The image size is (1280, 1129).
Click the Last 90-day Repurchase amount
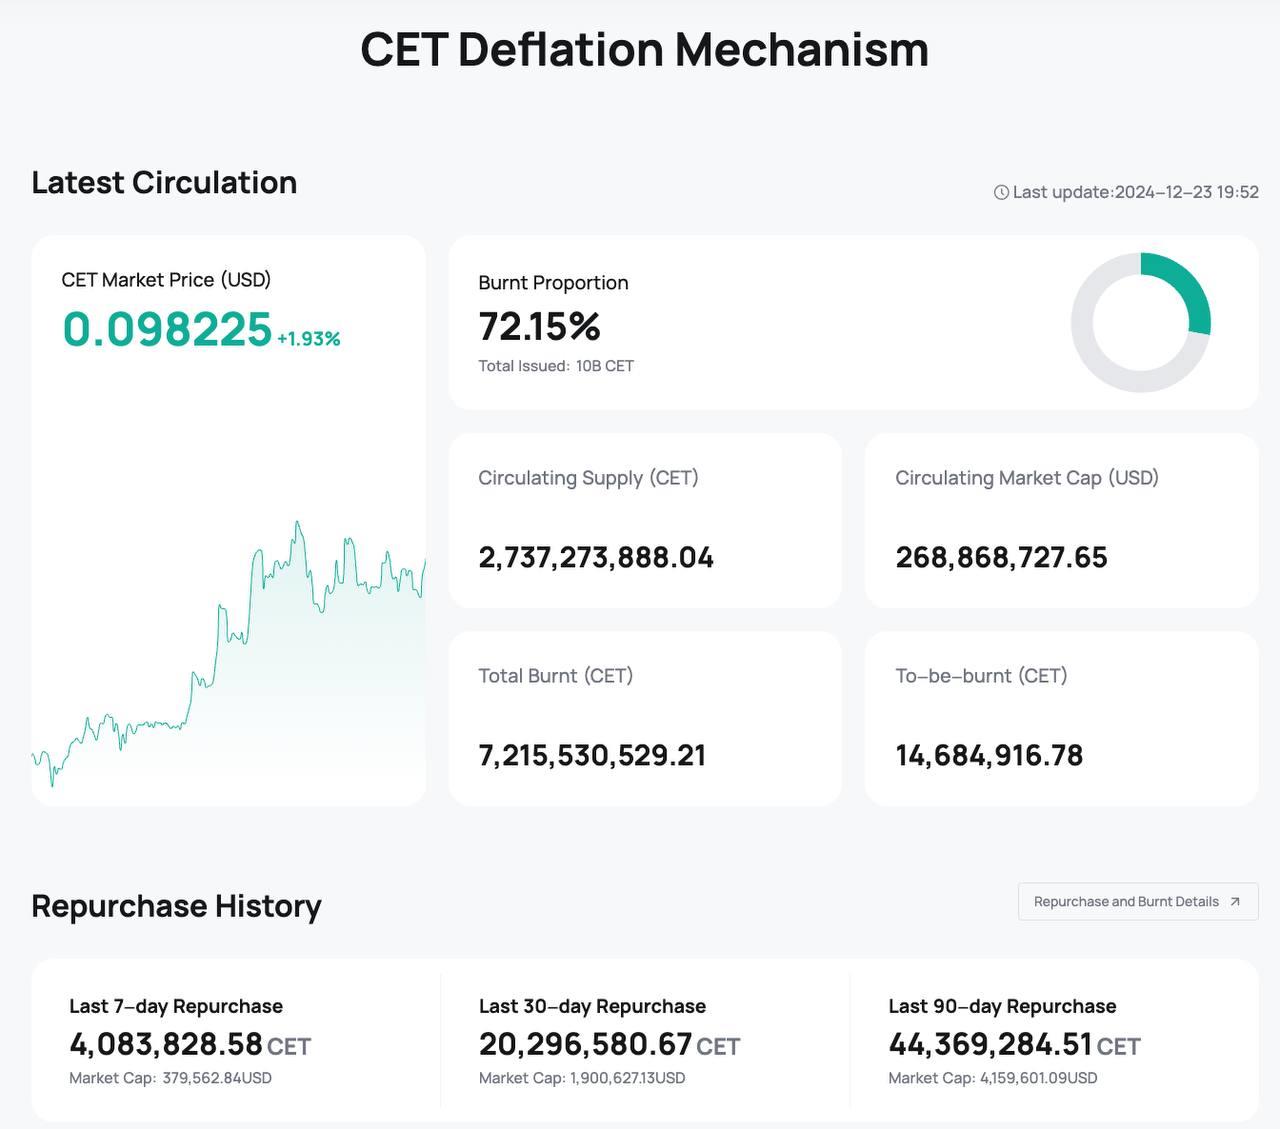[990, 1044]
